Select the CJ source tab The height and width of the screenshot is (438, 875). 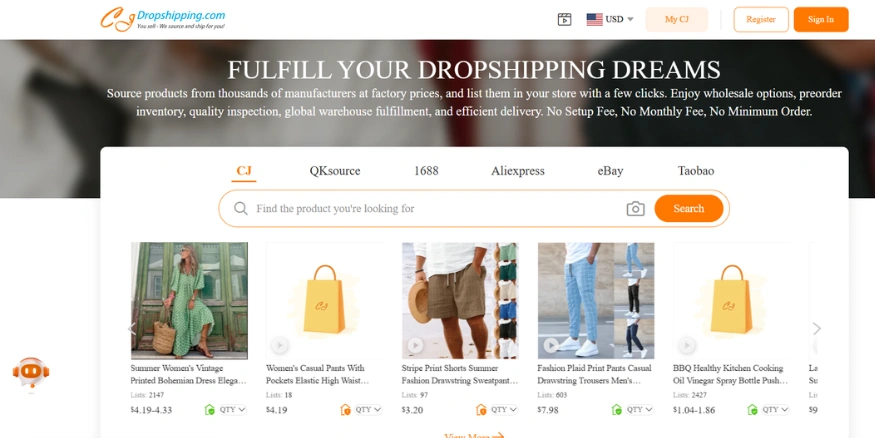tap(244, 171)
